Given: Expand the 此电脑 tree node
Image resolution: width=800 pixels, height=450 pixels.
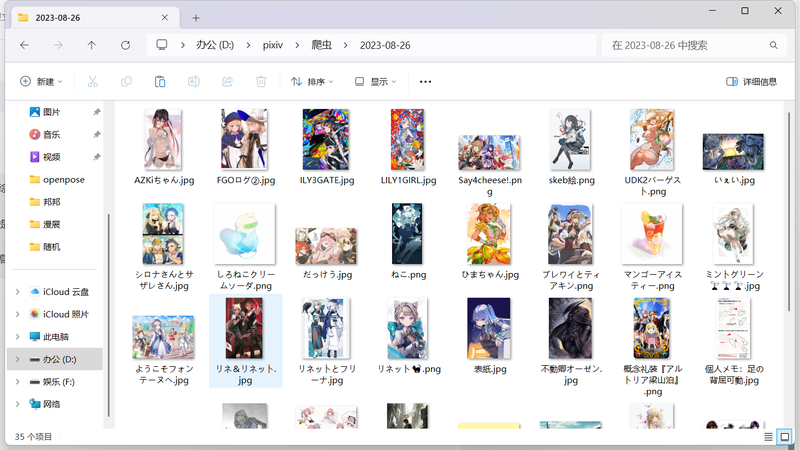Looking at the screenshot, I should pos(17,337).
